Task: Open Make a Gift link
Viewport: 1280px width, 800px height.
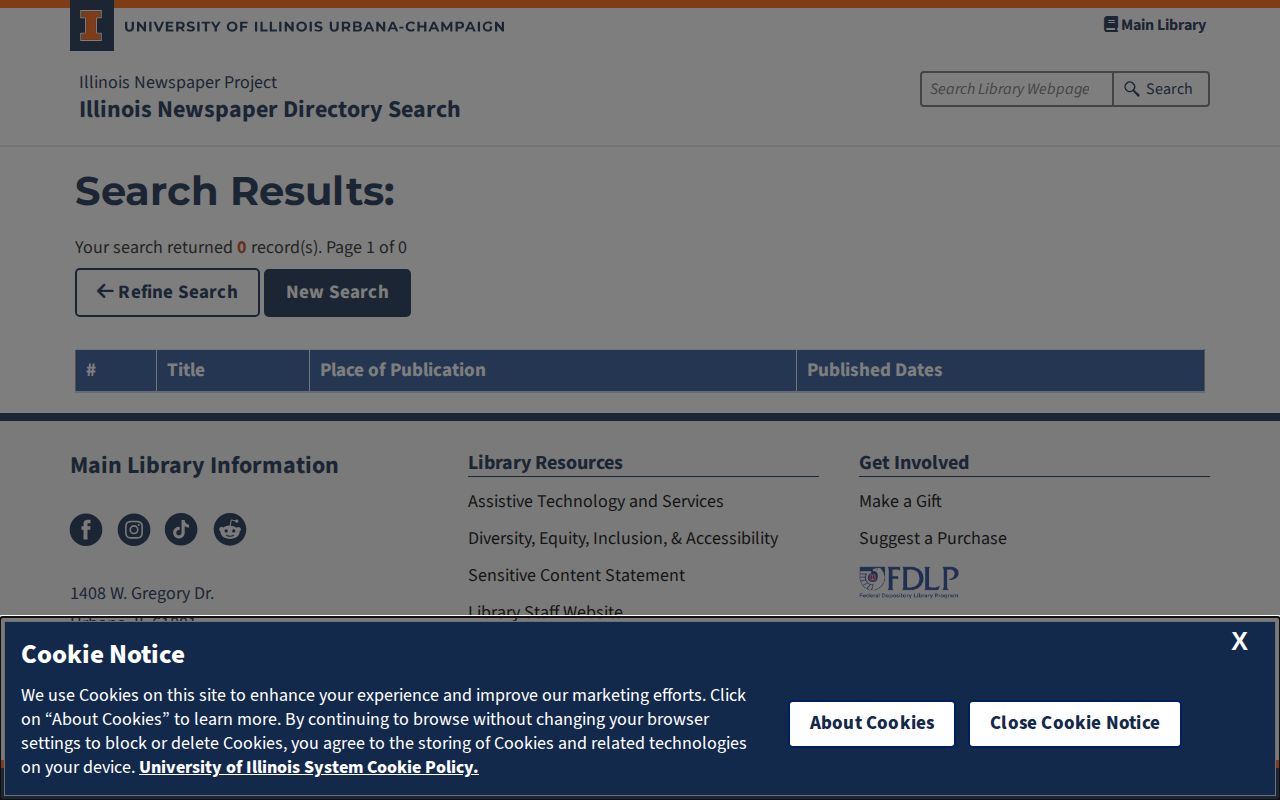Action: click(x=900, y=501)
